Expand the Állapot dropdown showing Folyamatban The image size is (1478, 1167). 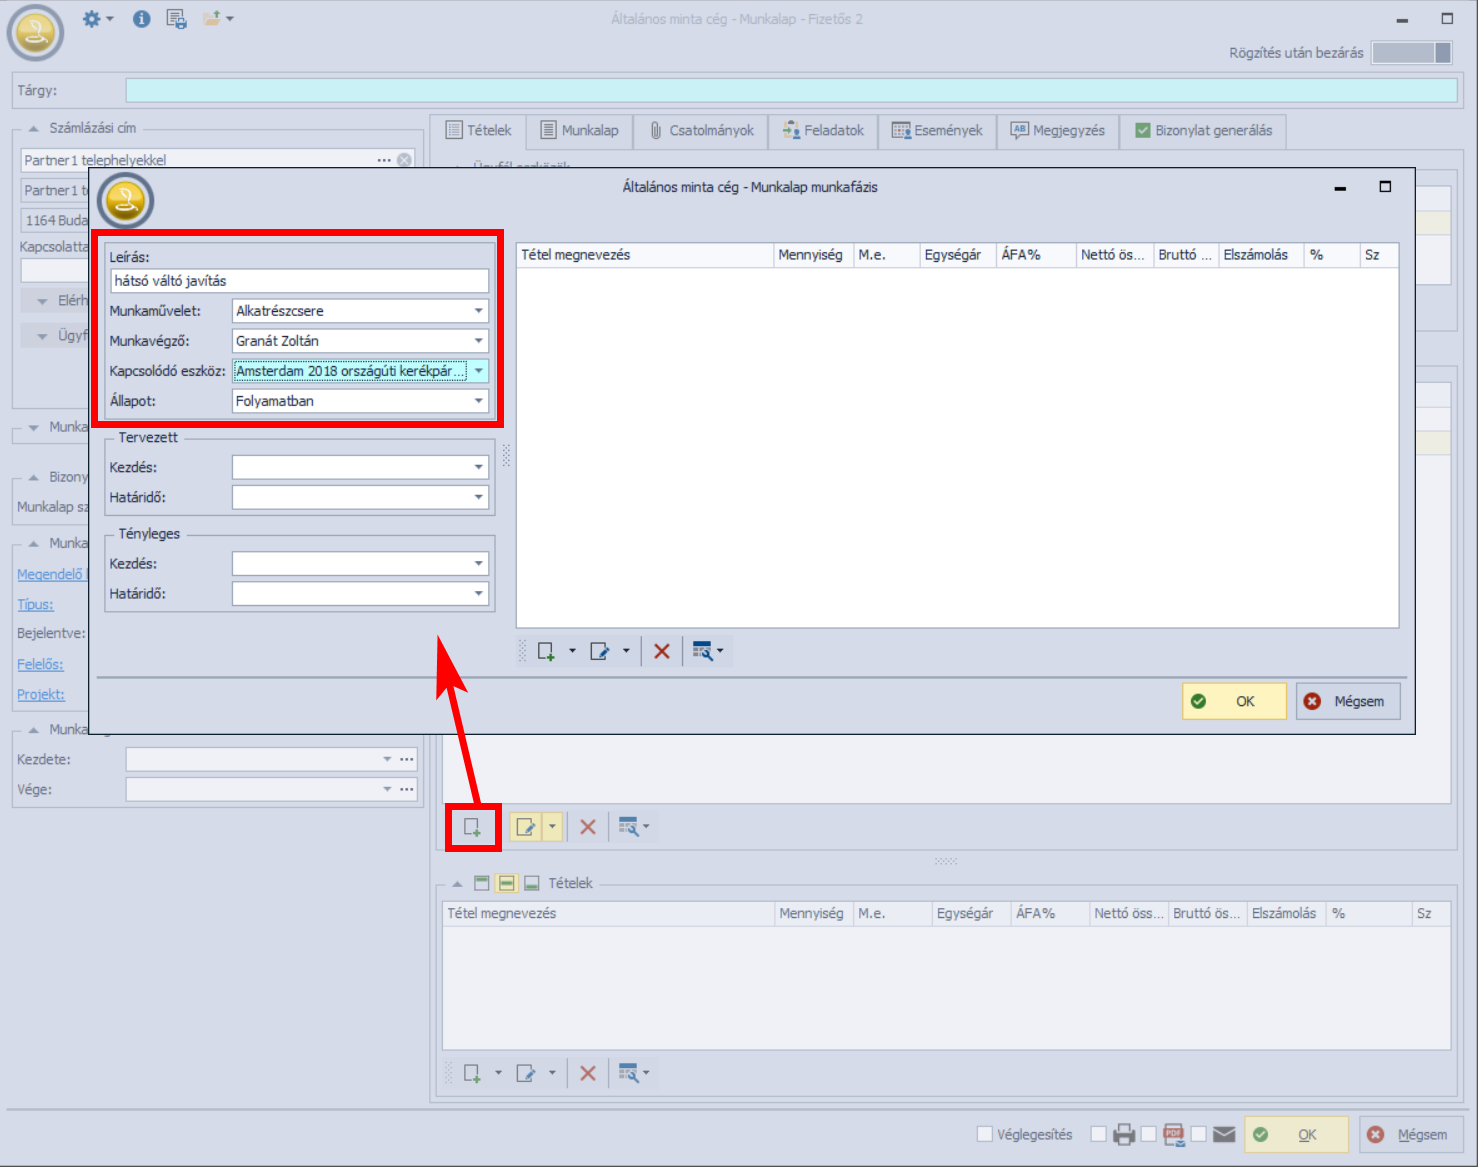coord(479,401)
